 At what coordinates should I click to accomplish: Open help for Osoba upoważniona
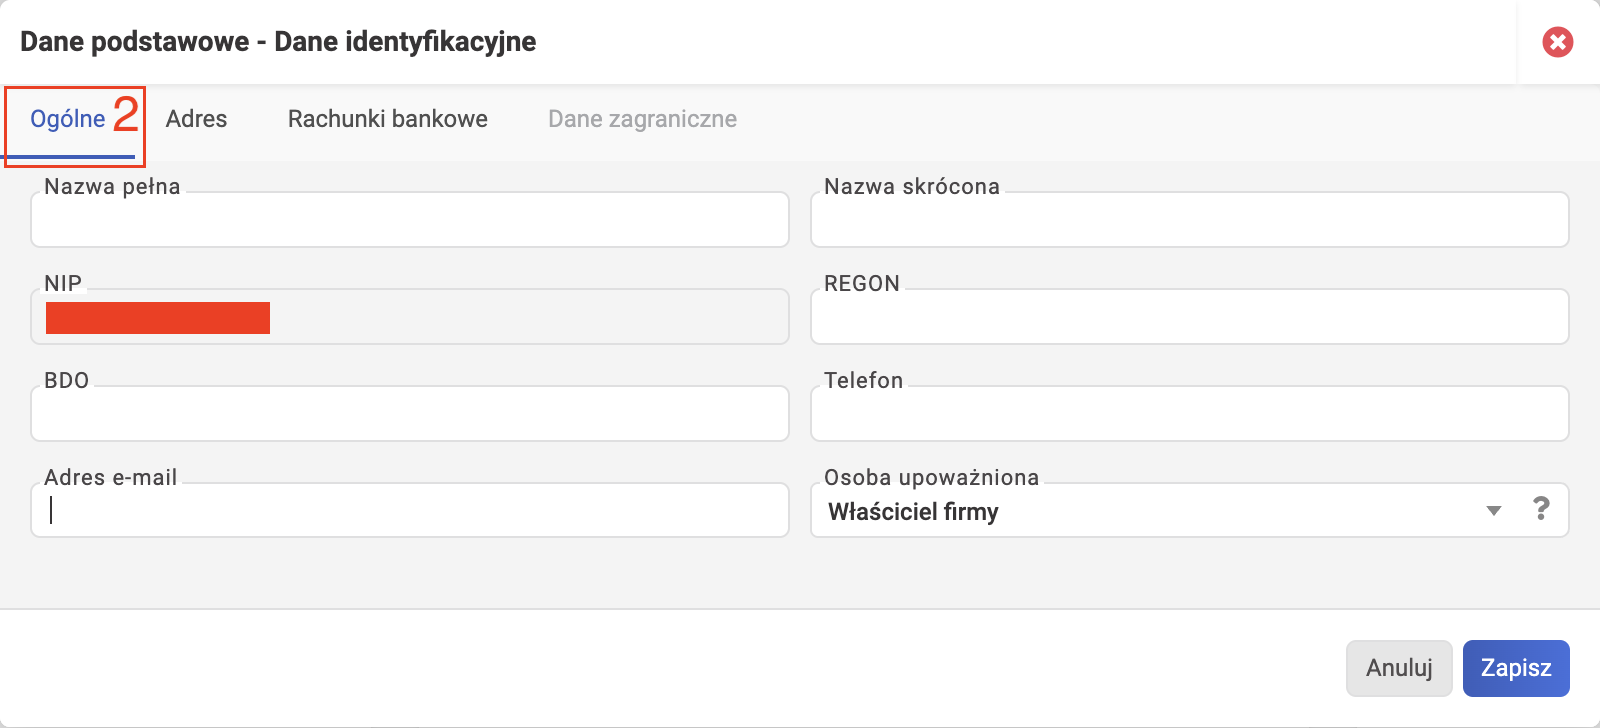point(1541,509)
